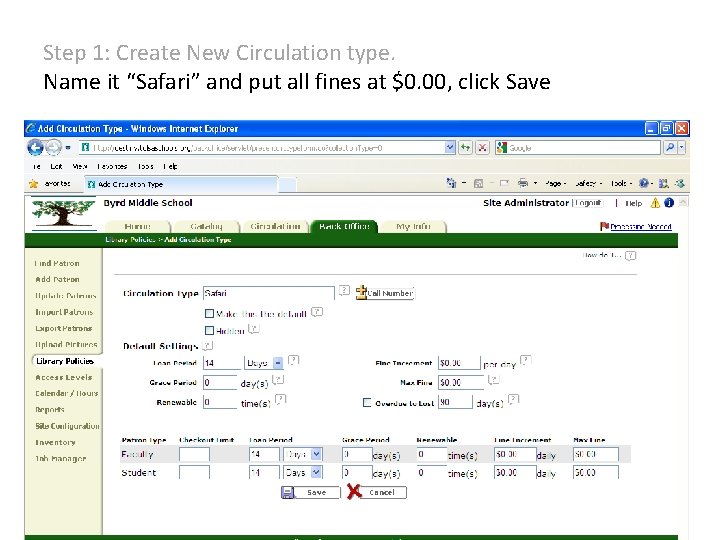Click the Logout link
This screenshot has width=720, height=540.
[x=588, y=203]
